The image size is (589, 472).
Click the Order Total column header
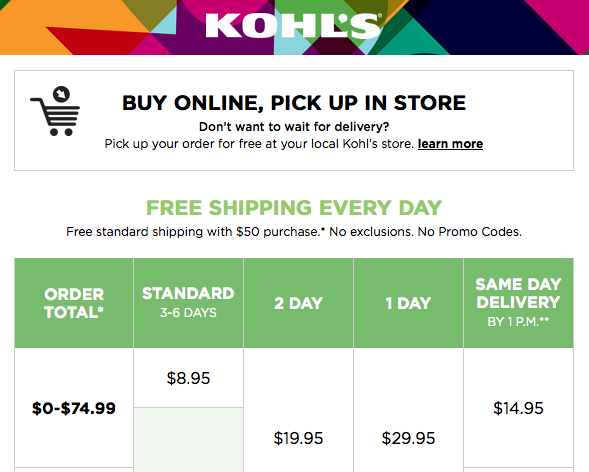tap(74, 303)
